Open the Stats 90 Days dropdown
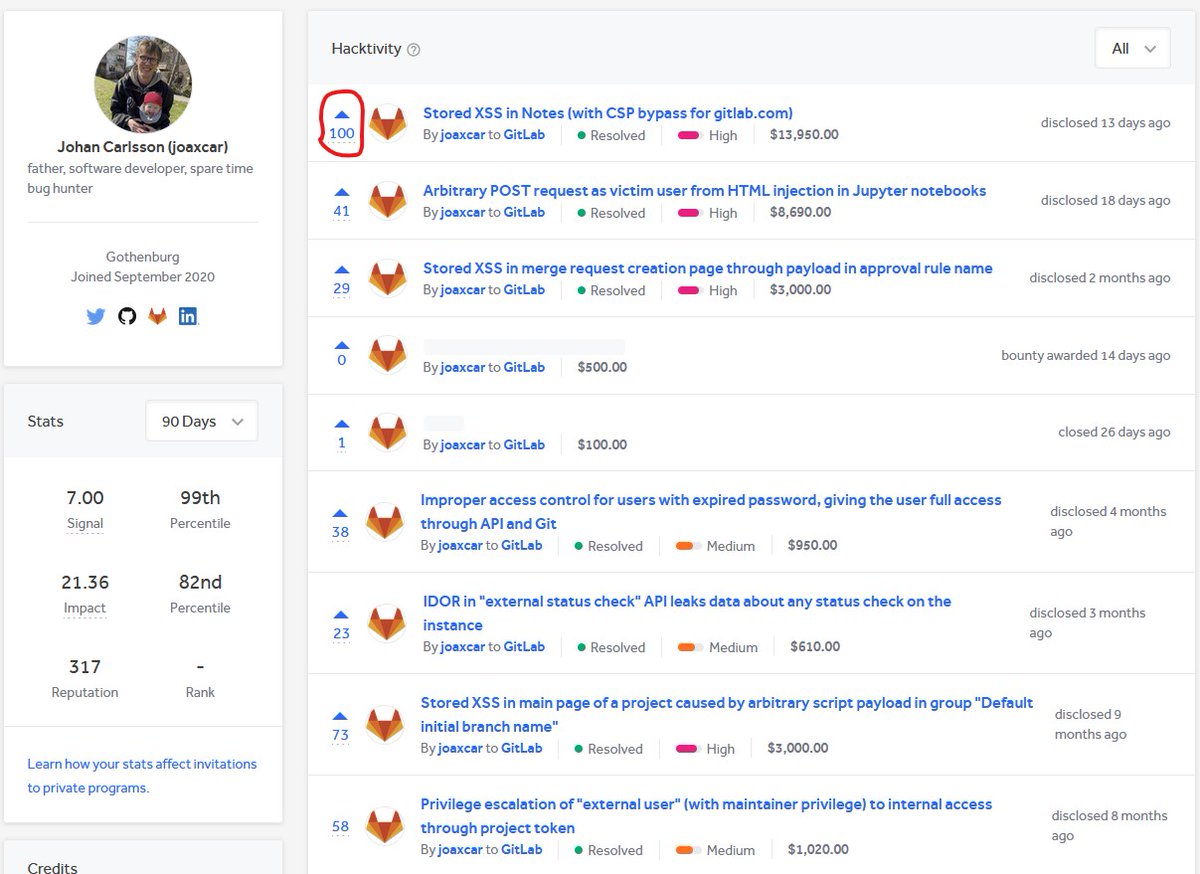 coord(202,421)
